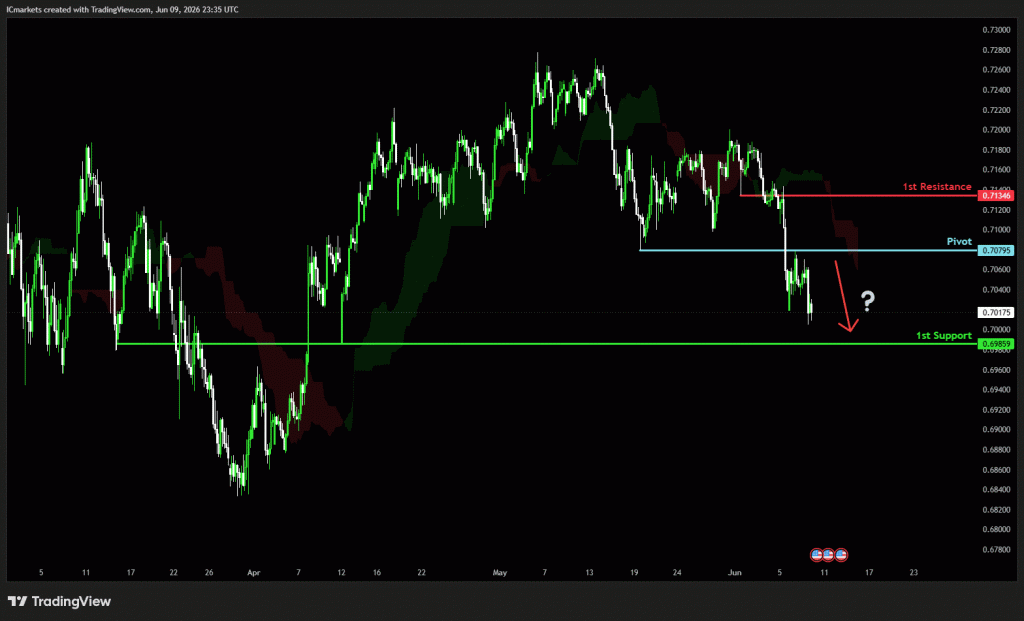Click the TradingView logo at bottom left

(59, 601)
